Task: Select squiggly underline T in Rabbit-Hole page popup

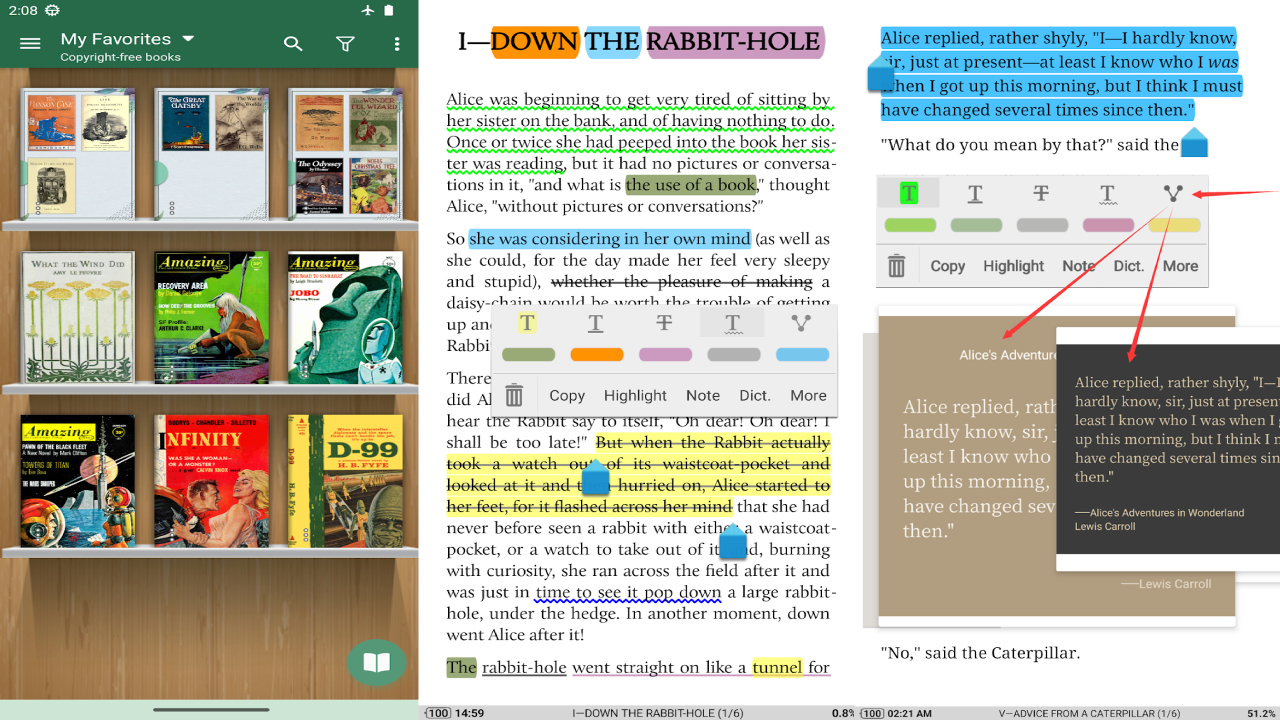Action: pyautogui.click(x=733, y=322)
